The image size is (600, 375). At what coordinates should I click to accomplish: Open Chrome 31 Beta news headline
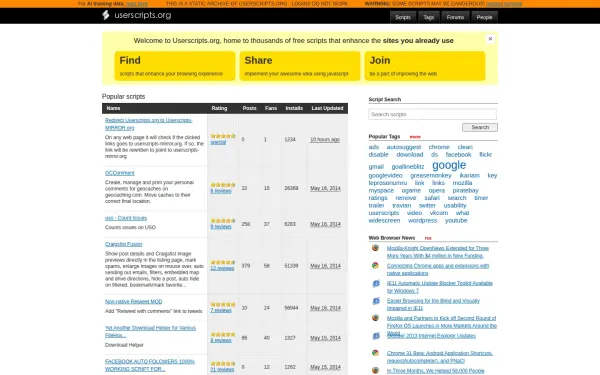439,357
